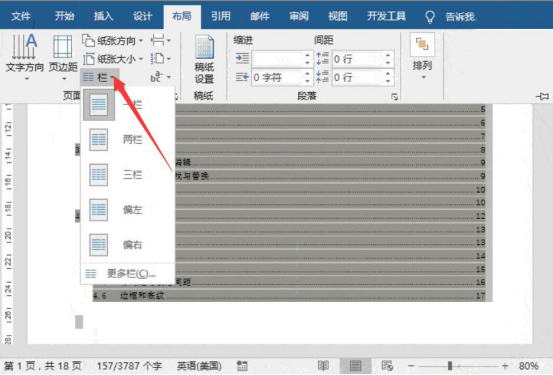Image resolution: width=553 pixels, height=375 pixels.
Task: Click the 稿纸设置 manuscript paper button
Action: (204, 59)
